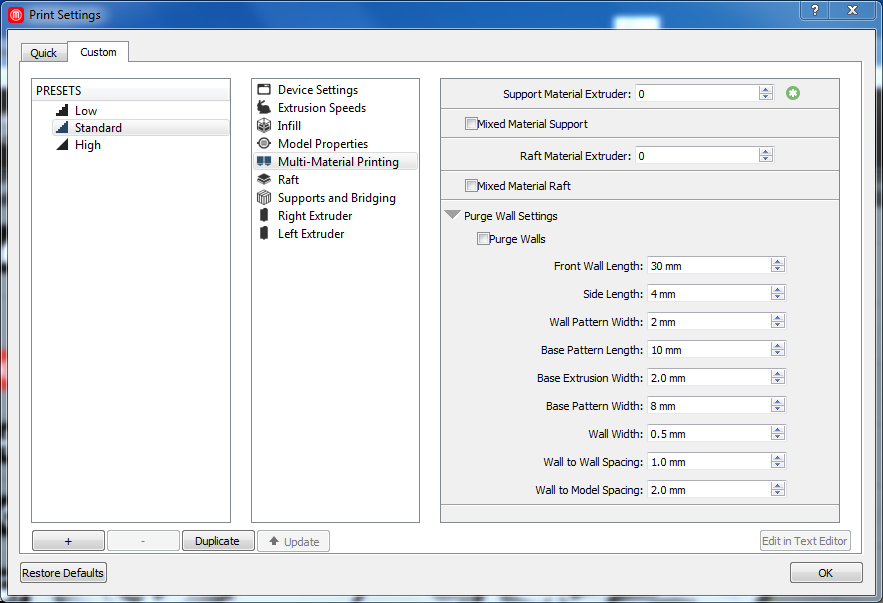This screenshot has width=883, height=603.
Task: Click the Right Extruder icon
Action: (x=264, y=215)
